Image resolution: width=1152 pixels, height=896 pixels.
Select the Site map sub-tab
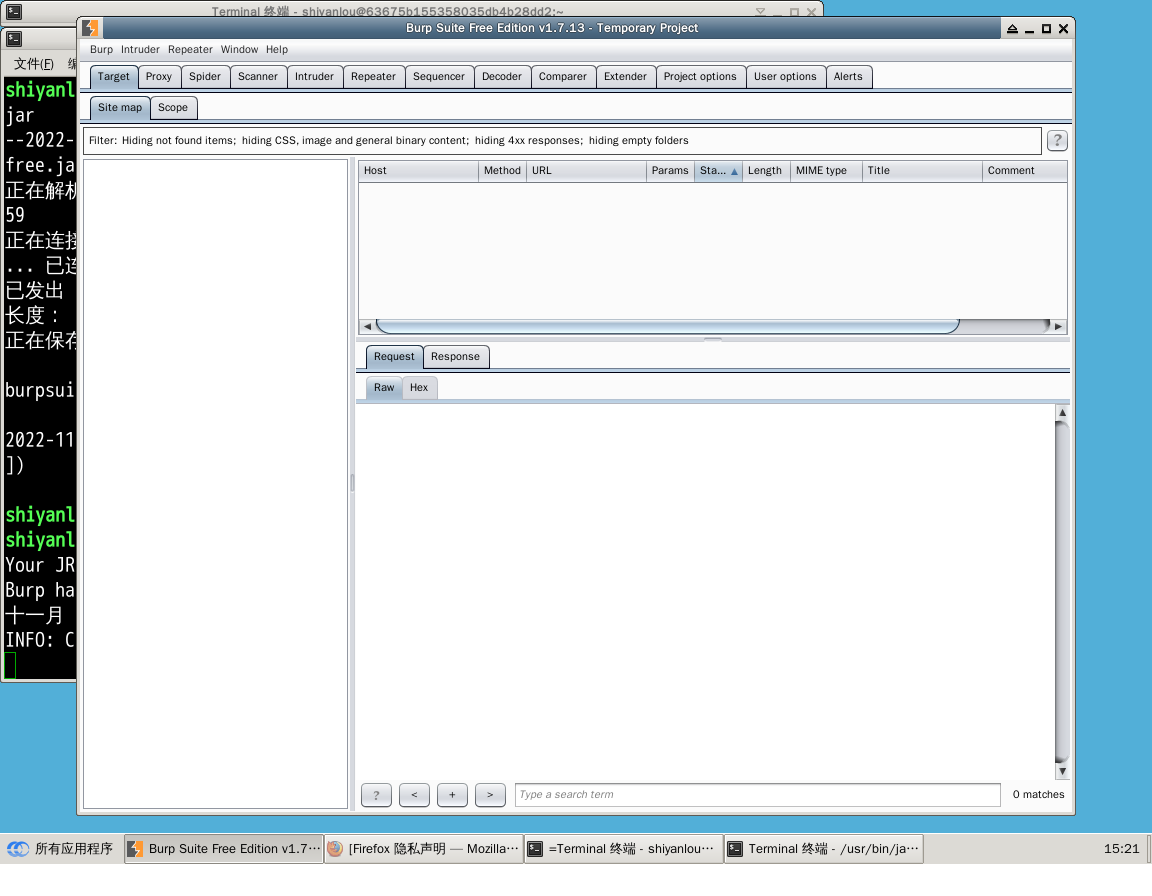tap(120, 107)
